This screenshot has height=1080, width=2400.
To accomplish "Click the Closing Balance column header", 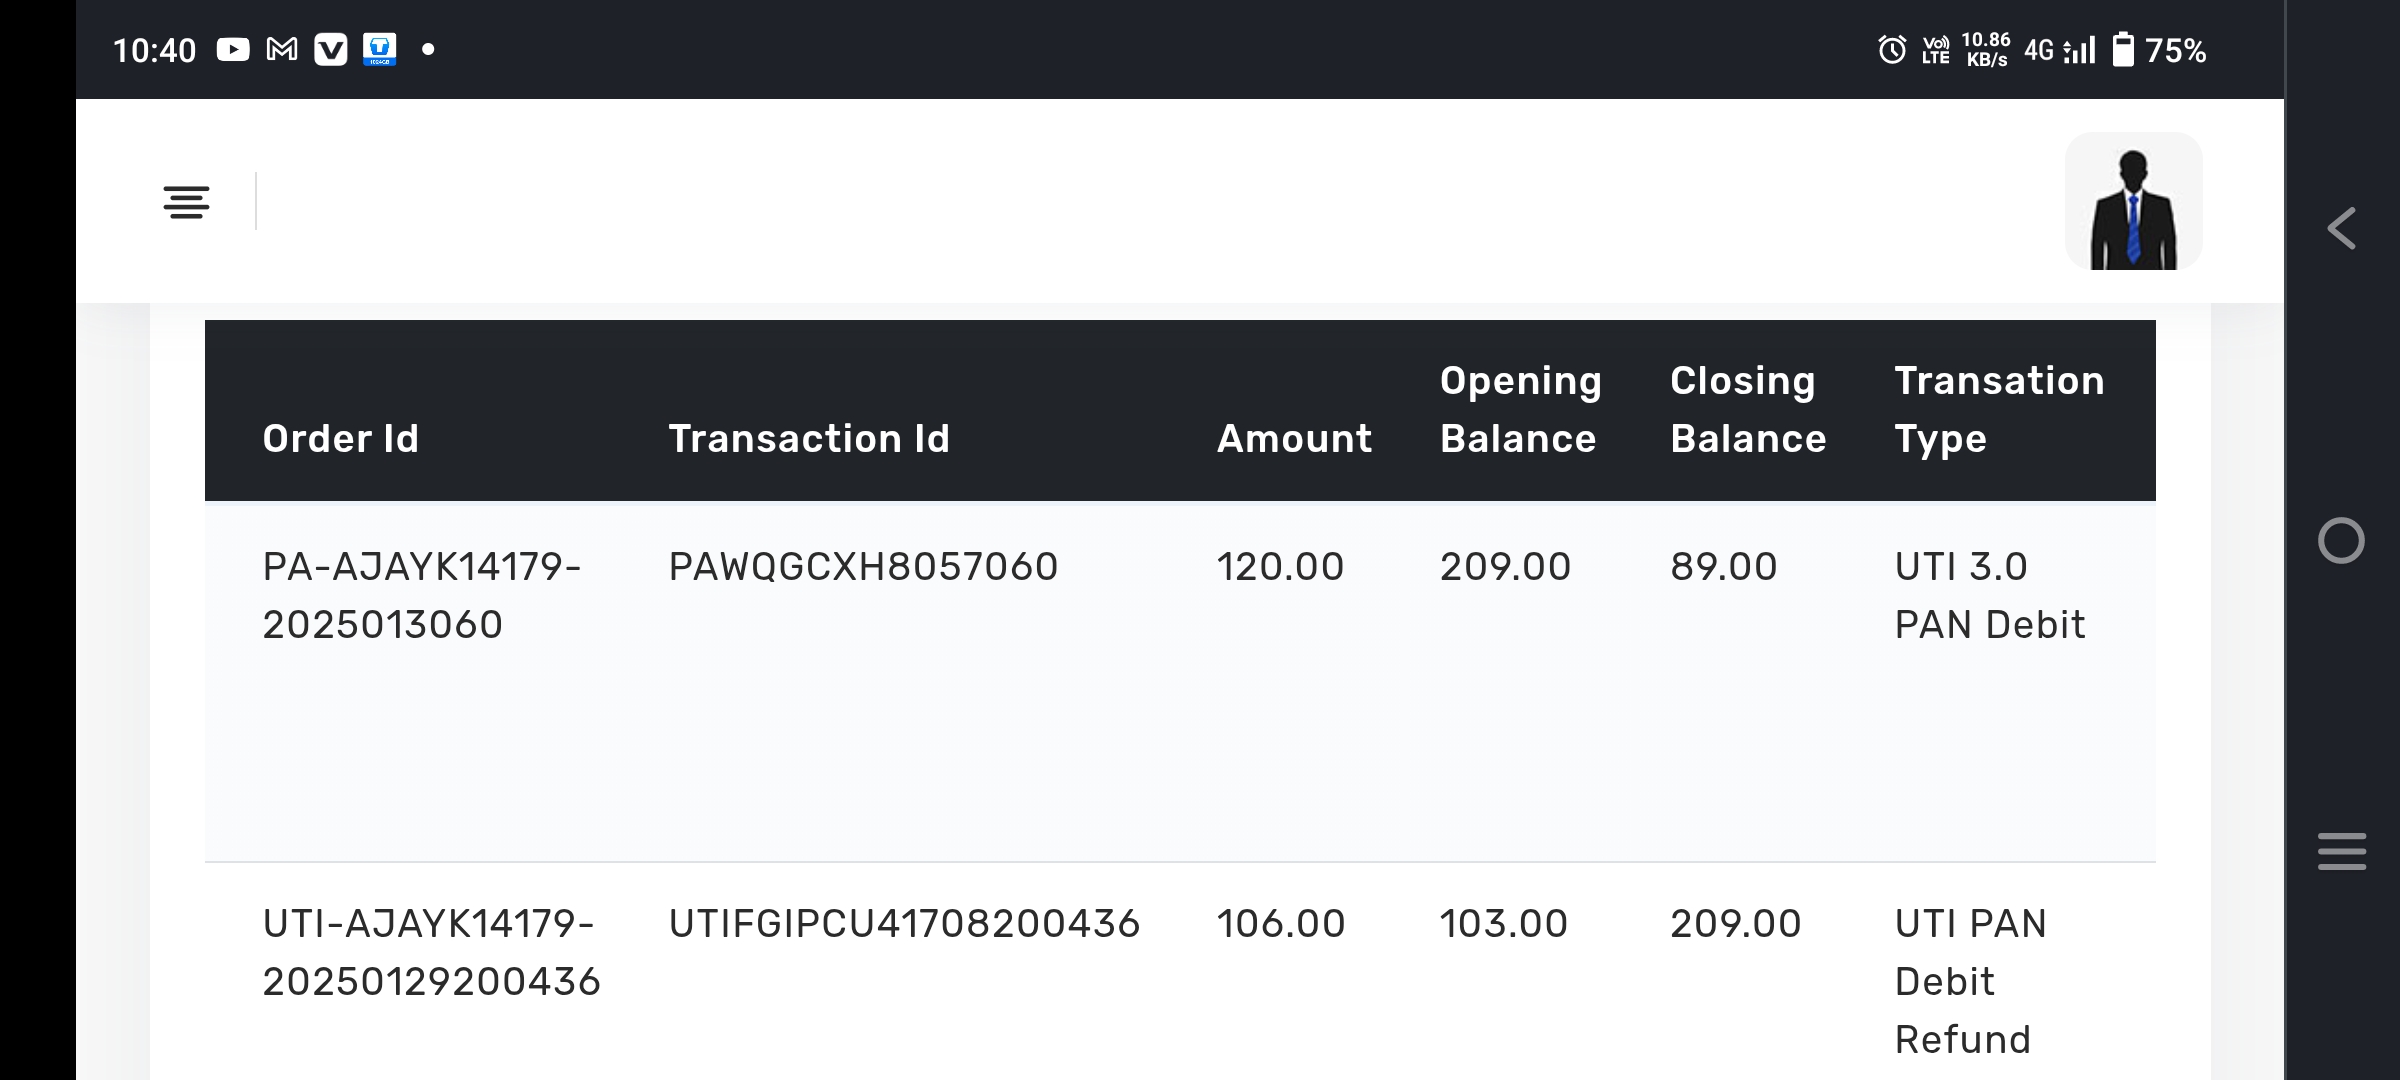I will pos(1748,410).
